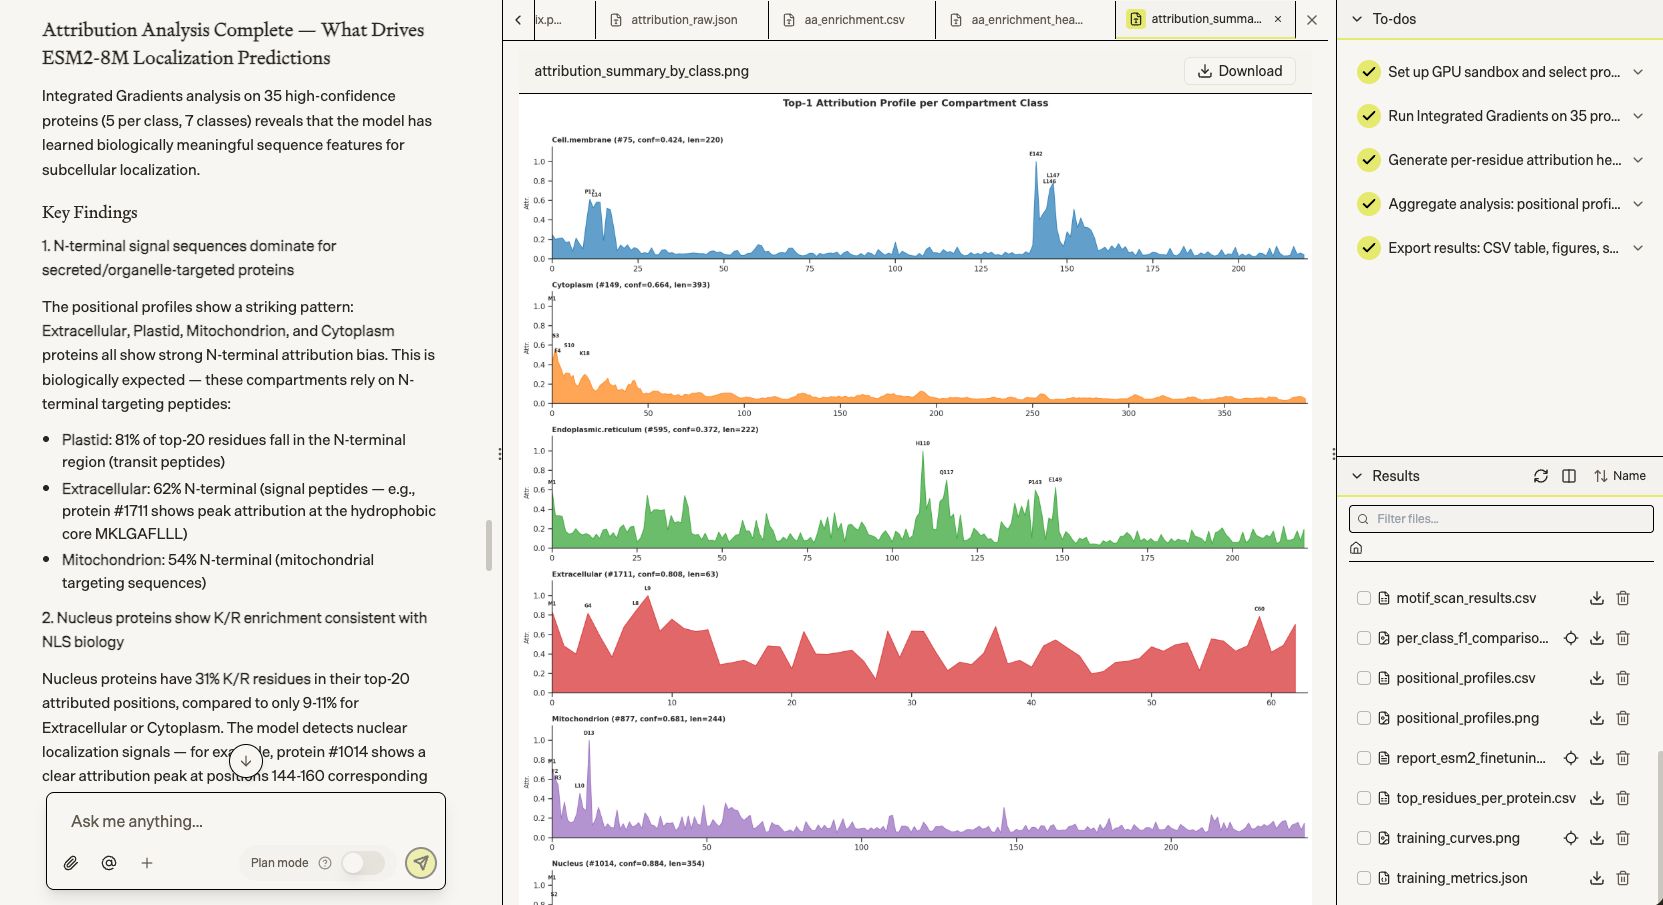Viewport: 1663px width, 905px height.
Task: Download top_residues_per_protein.csv from the Results list
Action: click(1597, 798)
